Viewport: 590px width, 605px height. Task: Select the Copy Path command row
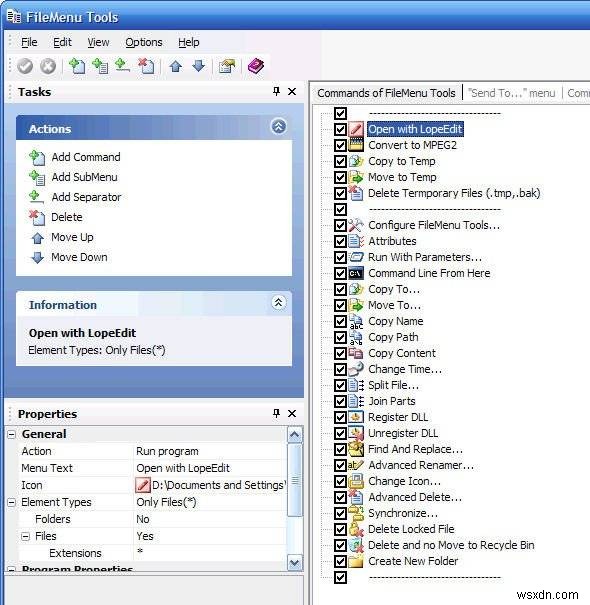point(393,337)
